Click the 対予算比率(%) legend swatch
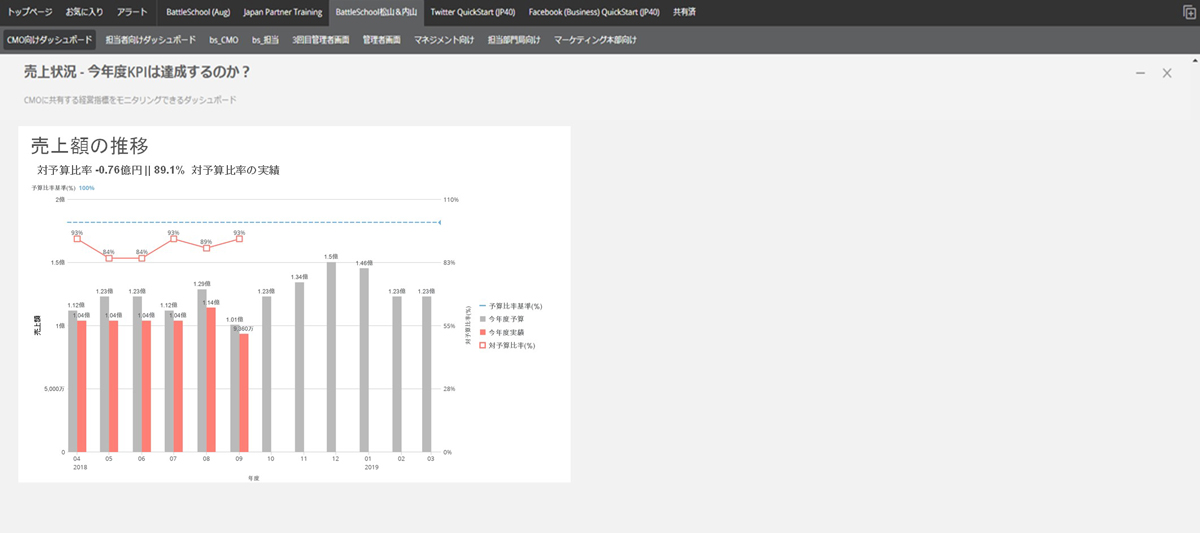The height and width of the screenshot is (533, 1200). 483,344
